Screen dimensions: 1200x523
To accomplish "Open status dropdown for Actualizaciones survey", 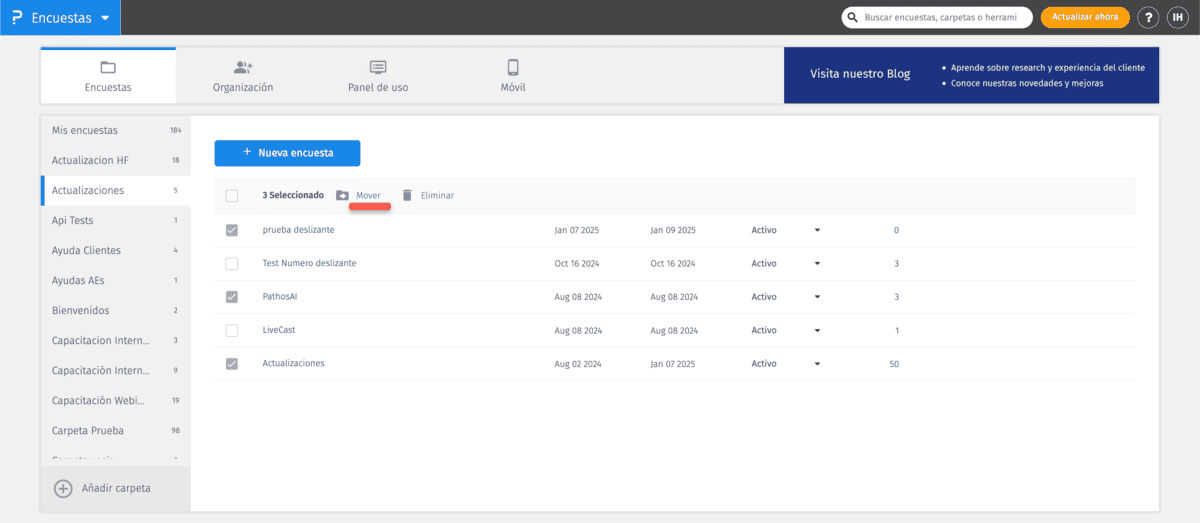I will 817,364.
